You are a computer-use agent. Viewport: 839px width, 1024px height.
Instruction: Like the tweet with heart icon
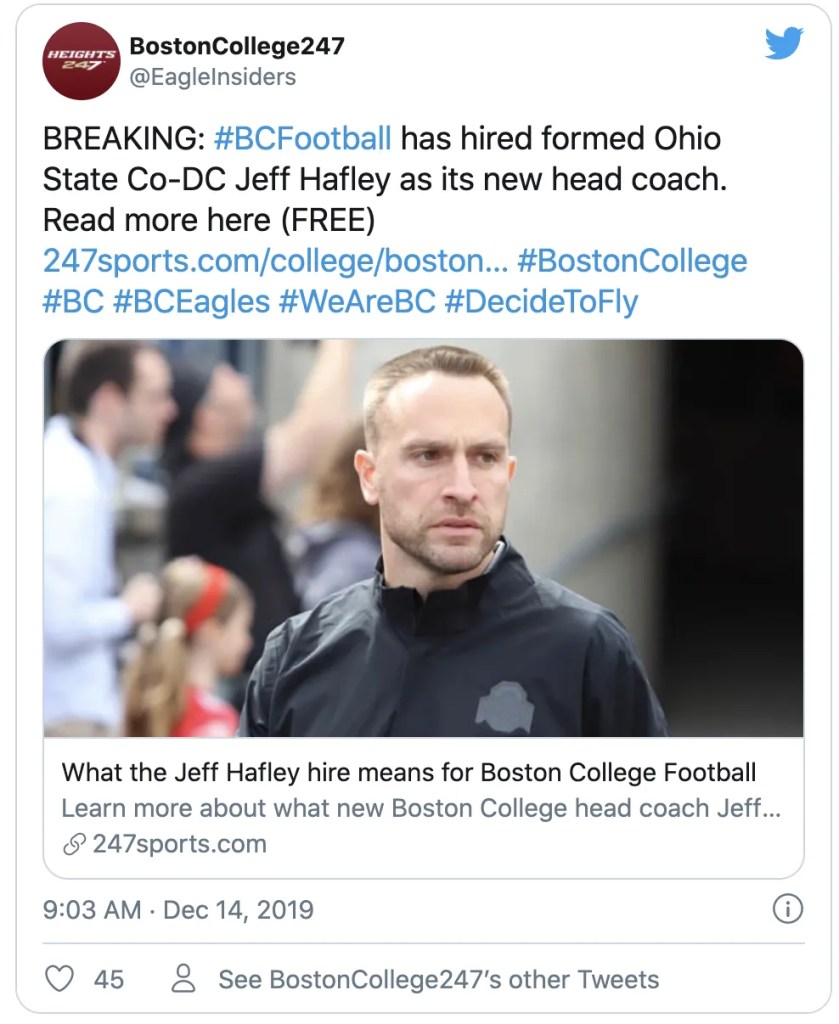click(61, 978)
